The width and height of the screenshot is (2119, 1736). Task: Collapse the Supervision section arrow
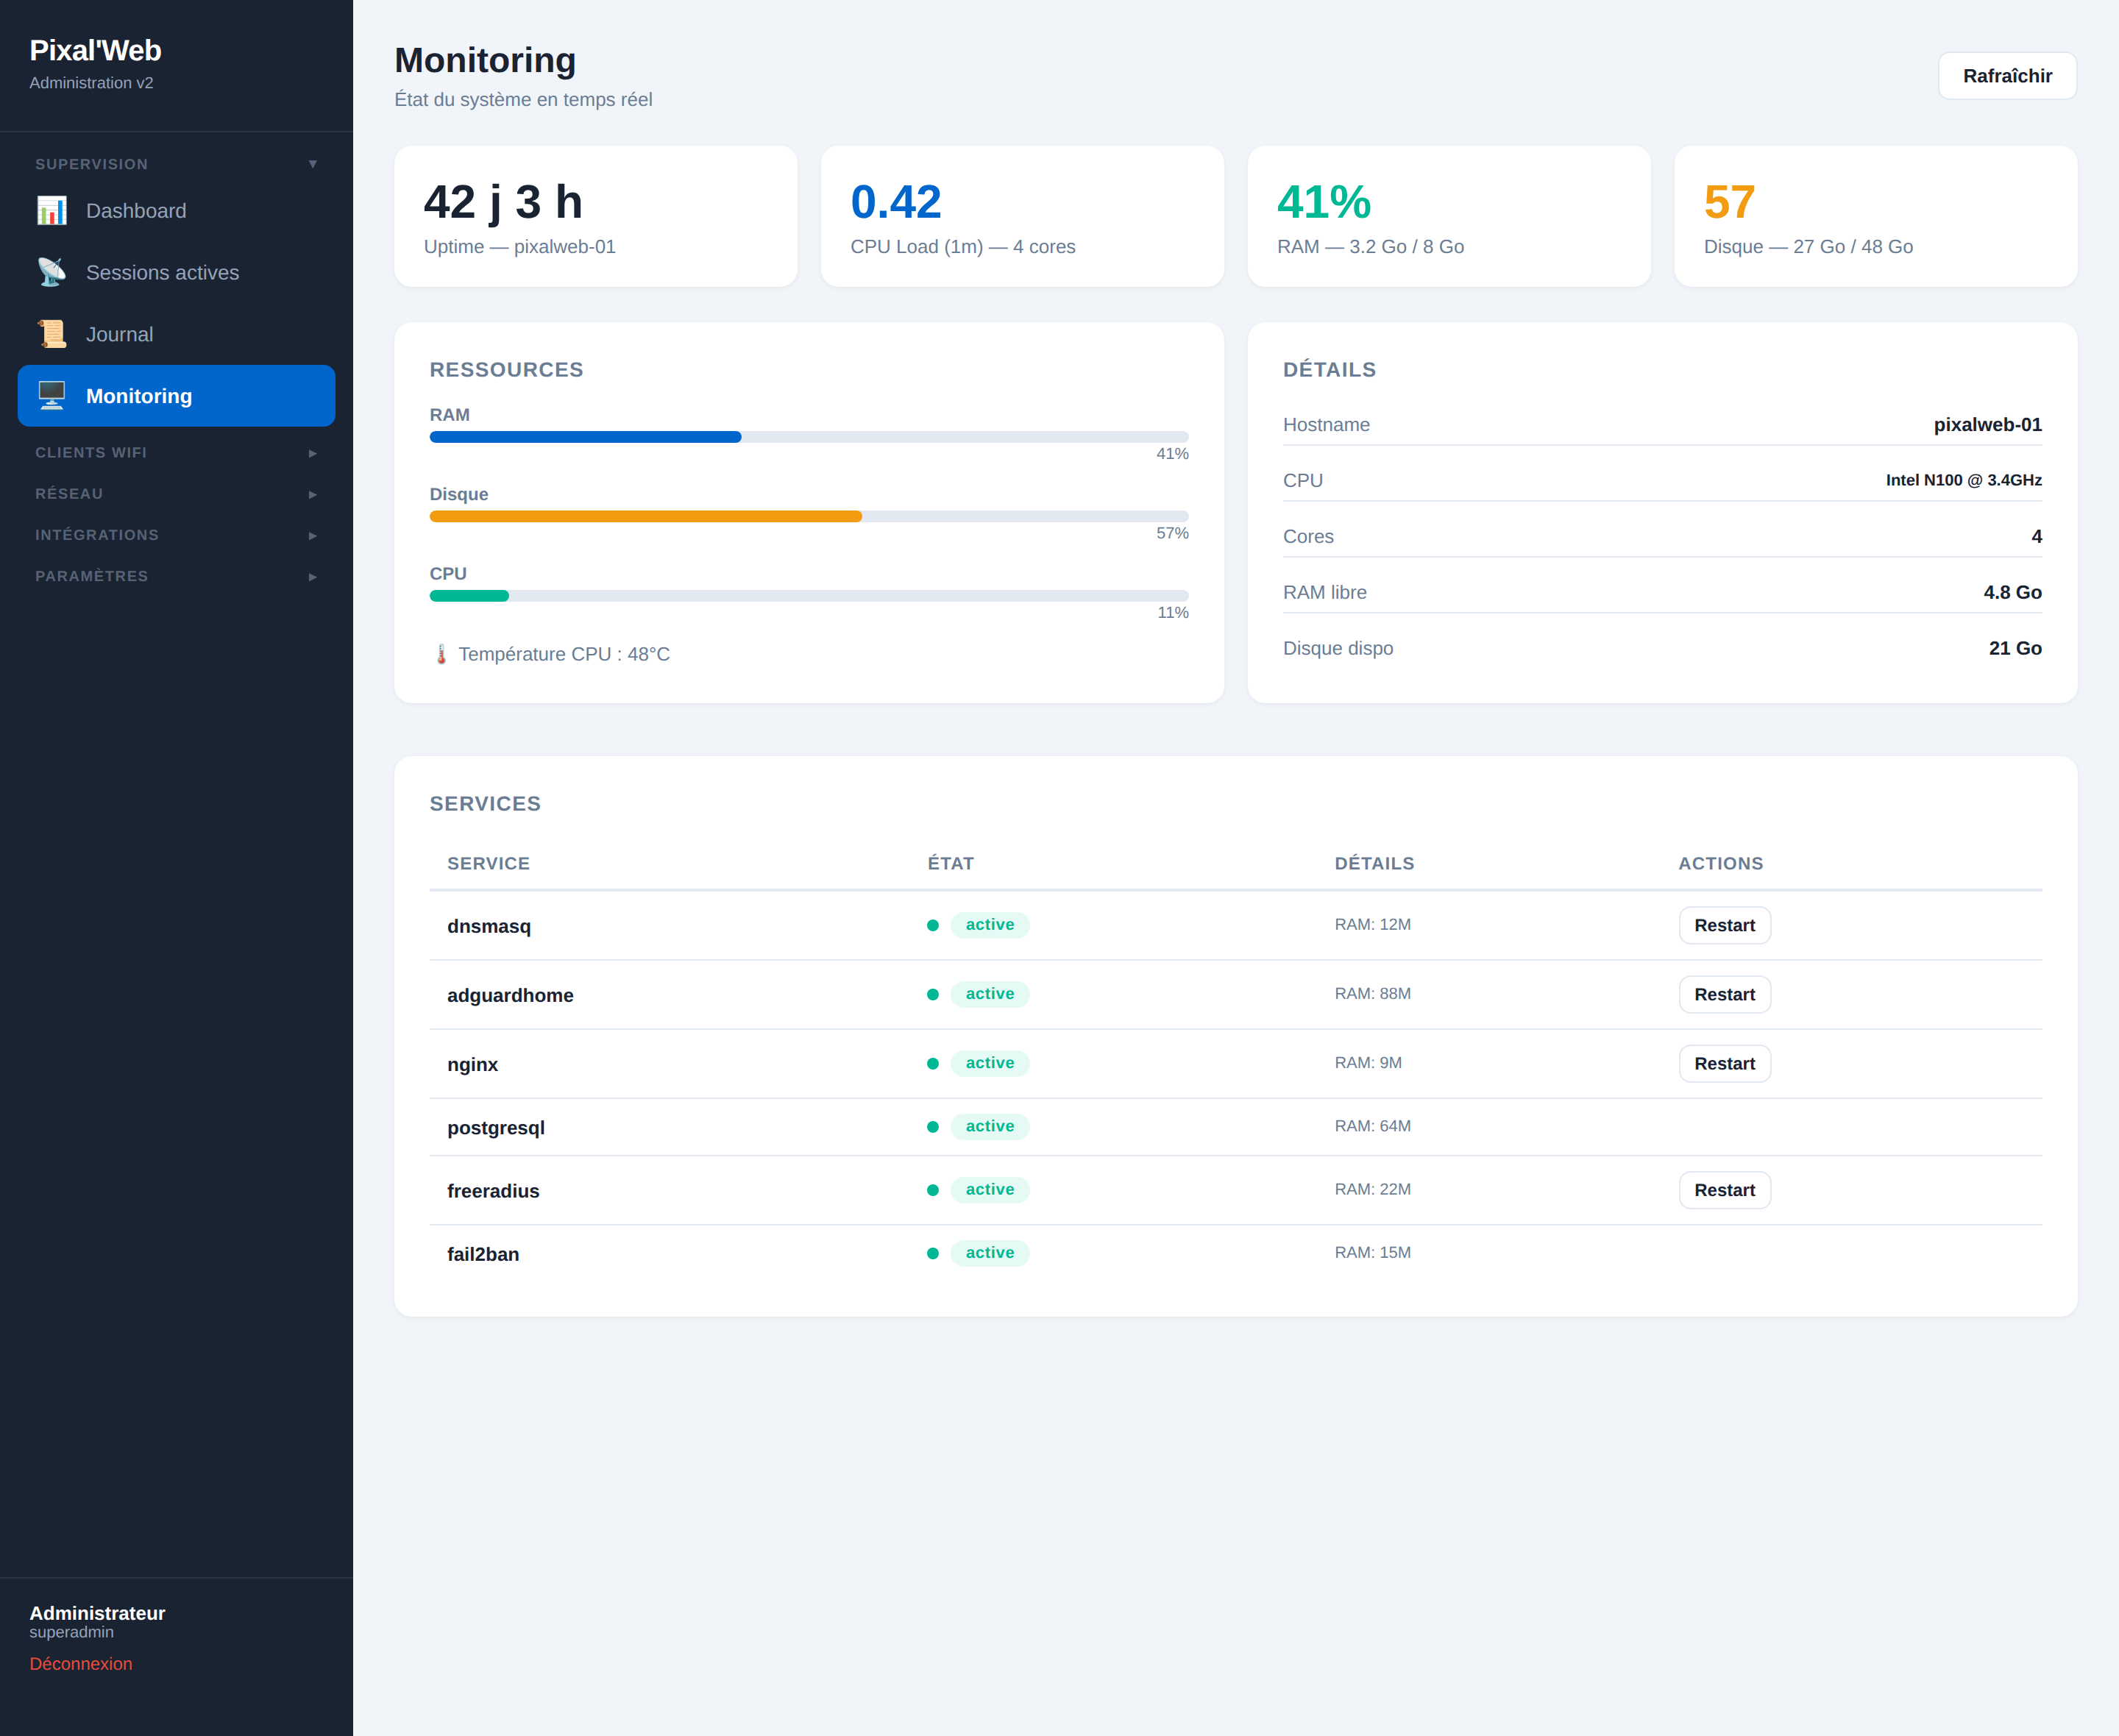[313, 164]
